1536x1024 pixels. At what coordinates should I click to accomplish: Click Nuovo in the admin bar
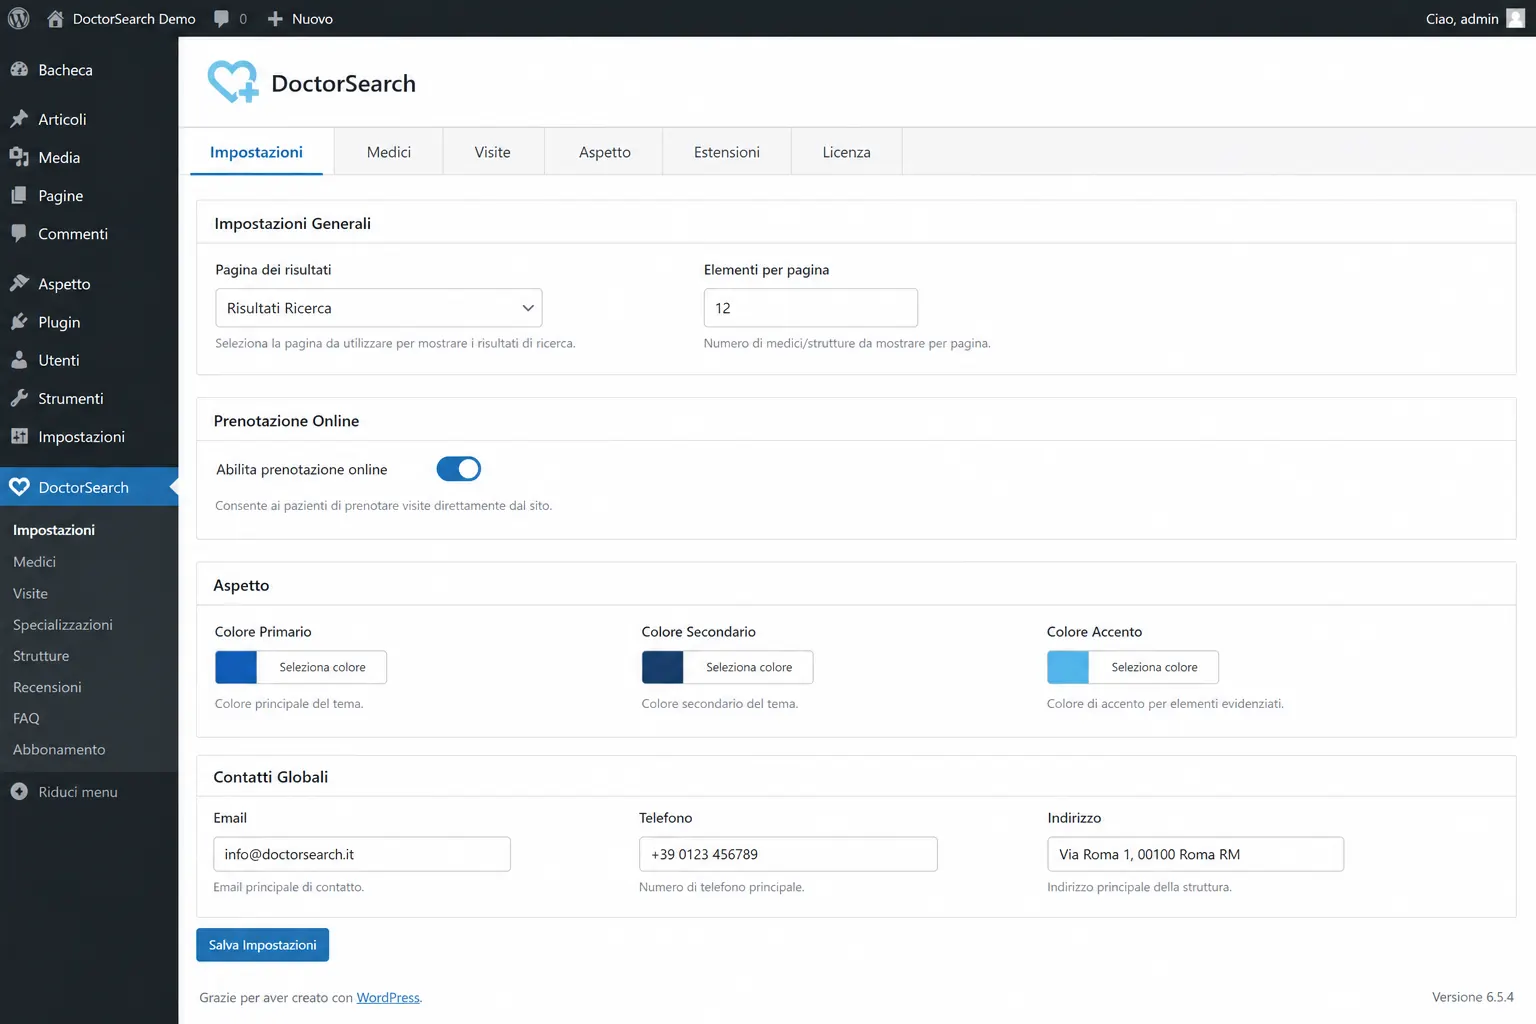pos(312,18)
